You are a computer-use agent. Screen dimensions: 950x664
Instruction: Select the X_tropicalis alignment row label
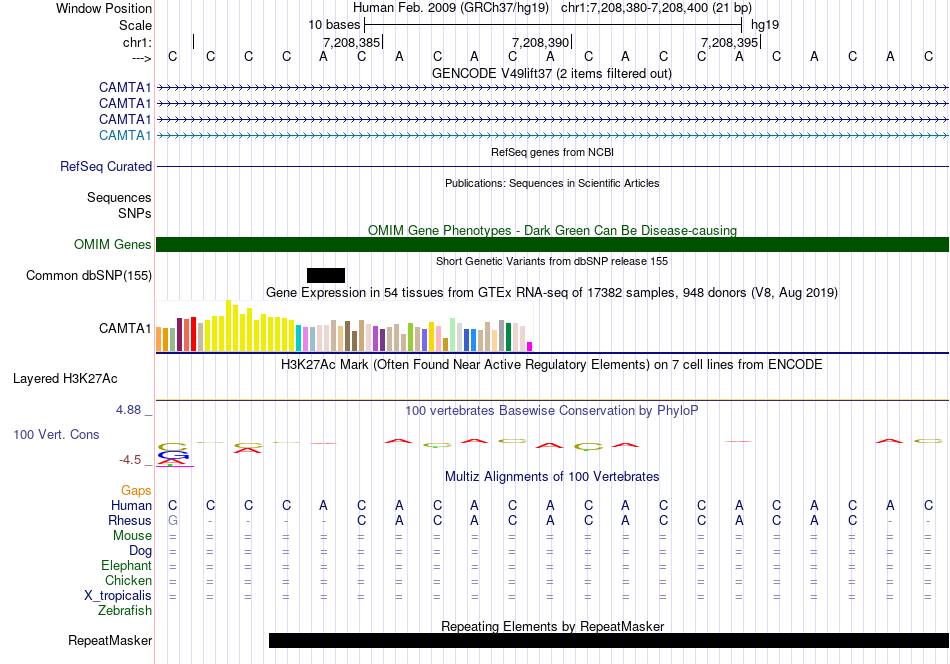pos(118,596)
